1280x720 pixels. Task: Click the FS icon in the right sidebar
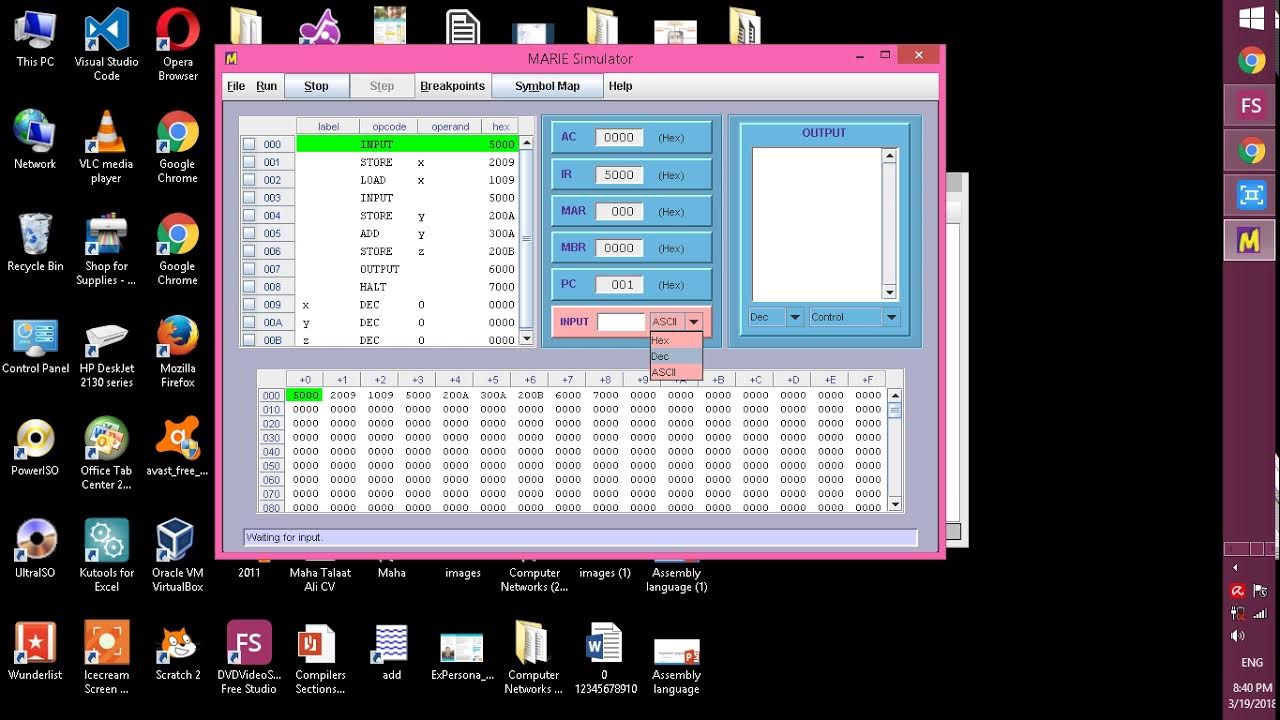pyautogui.click(x=1250, y=106)
